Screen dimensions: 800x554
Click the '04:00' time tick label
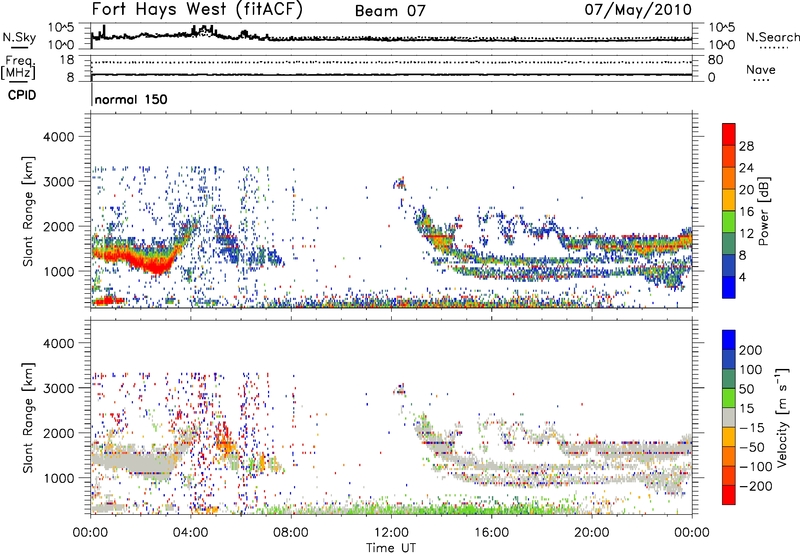click(x=190, y=533)
